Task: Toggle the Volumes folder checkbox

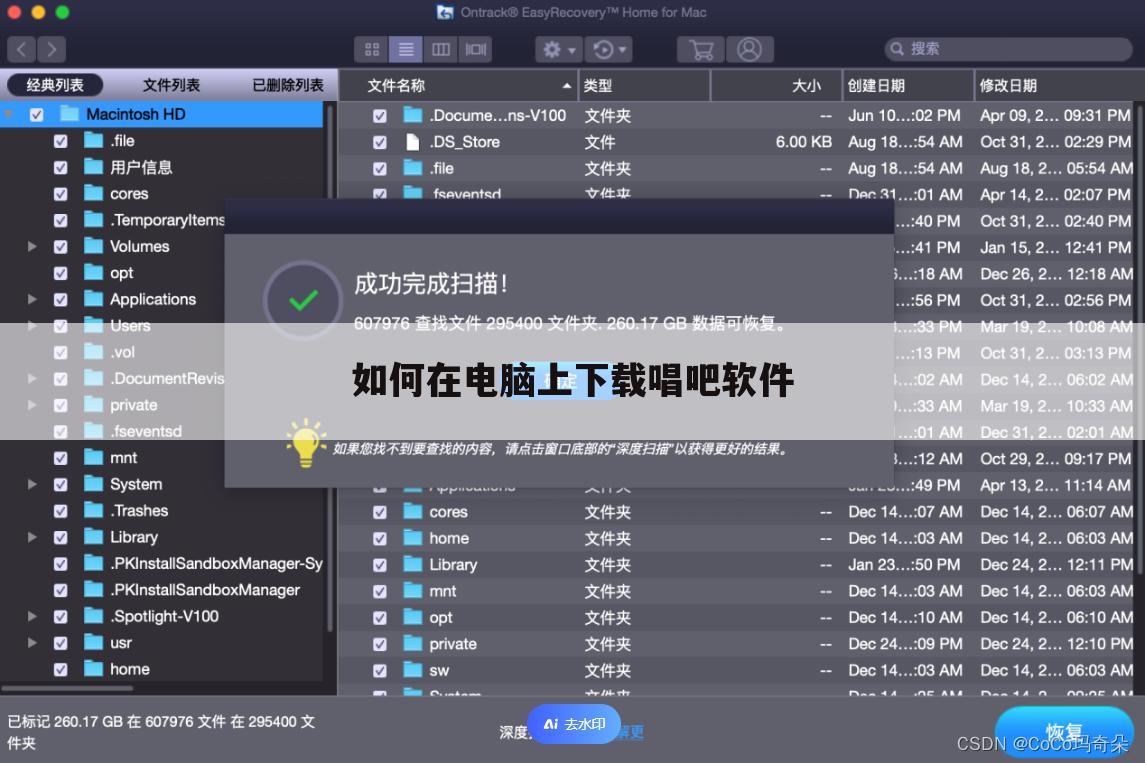Action: tap(61, 247)
